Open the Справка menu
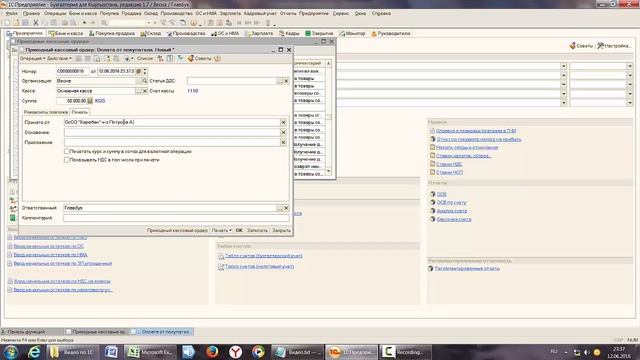 [381, 13]
